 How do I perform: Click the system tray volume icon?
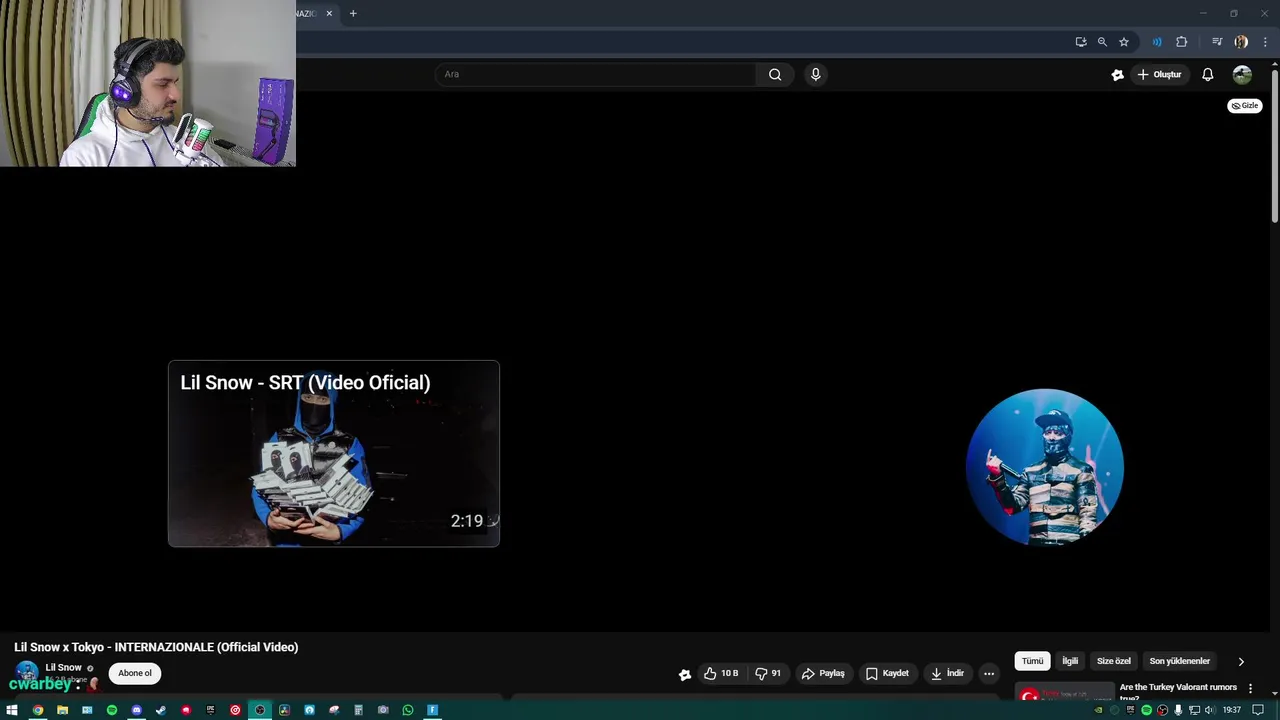[x=1209, y=710]
